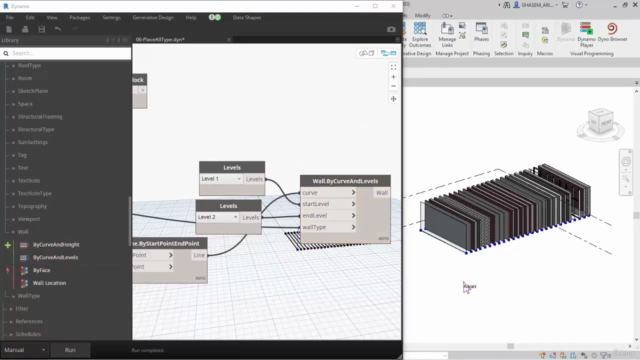Viewport: 640px width, 360px height.
Task: Open Explore Outcomes in Revit ribbon
Action: [420, 35]
